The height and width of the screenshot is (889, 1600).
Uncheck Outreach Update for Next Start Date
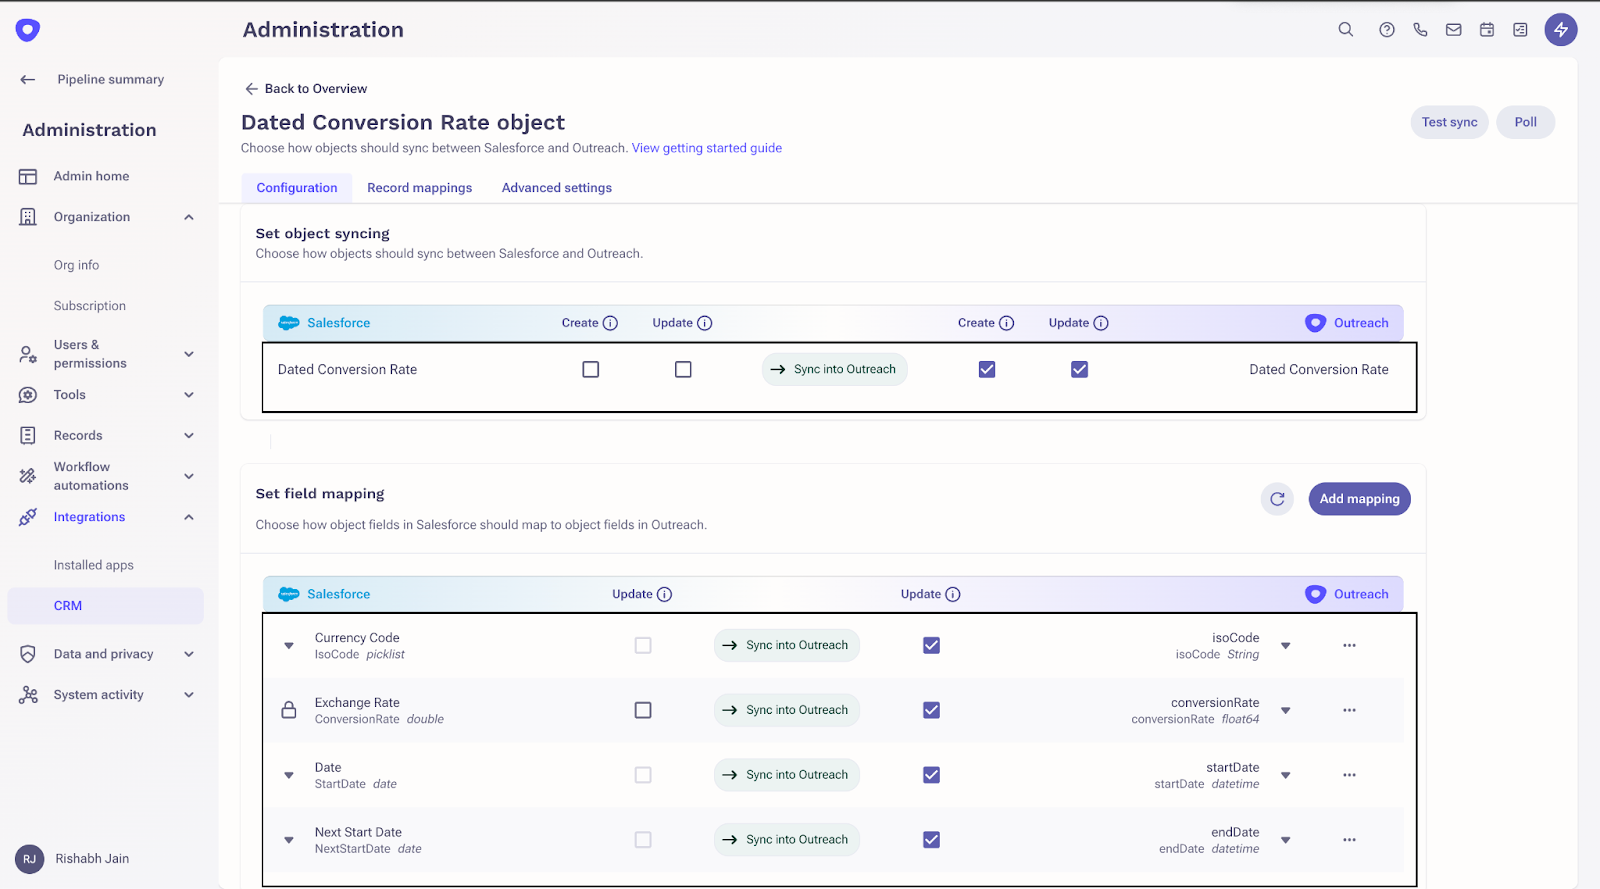point(931,840)
